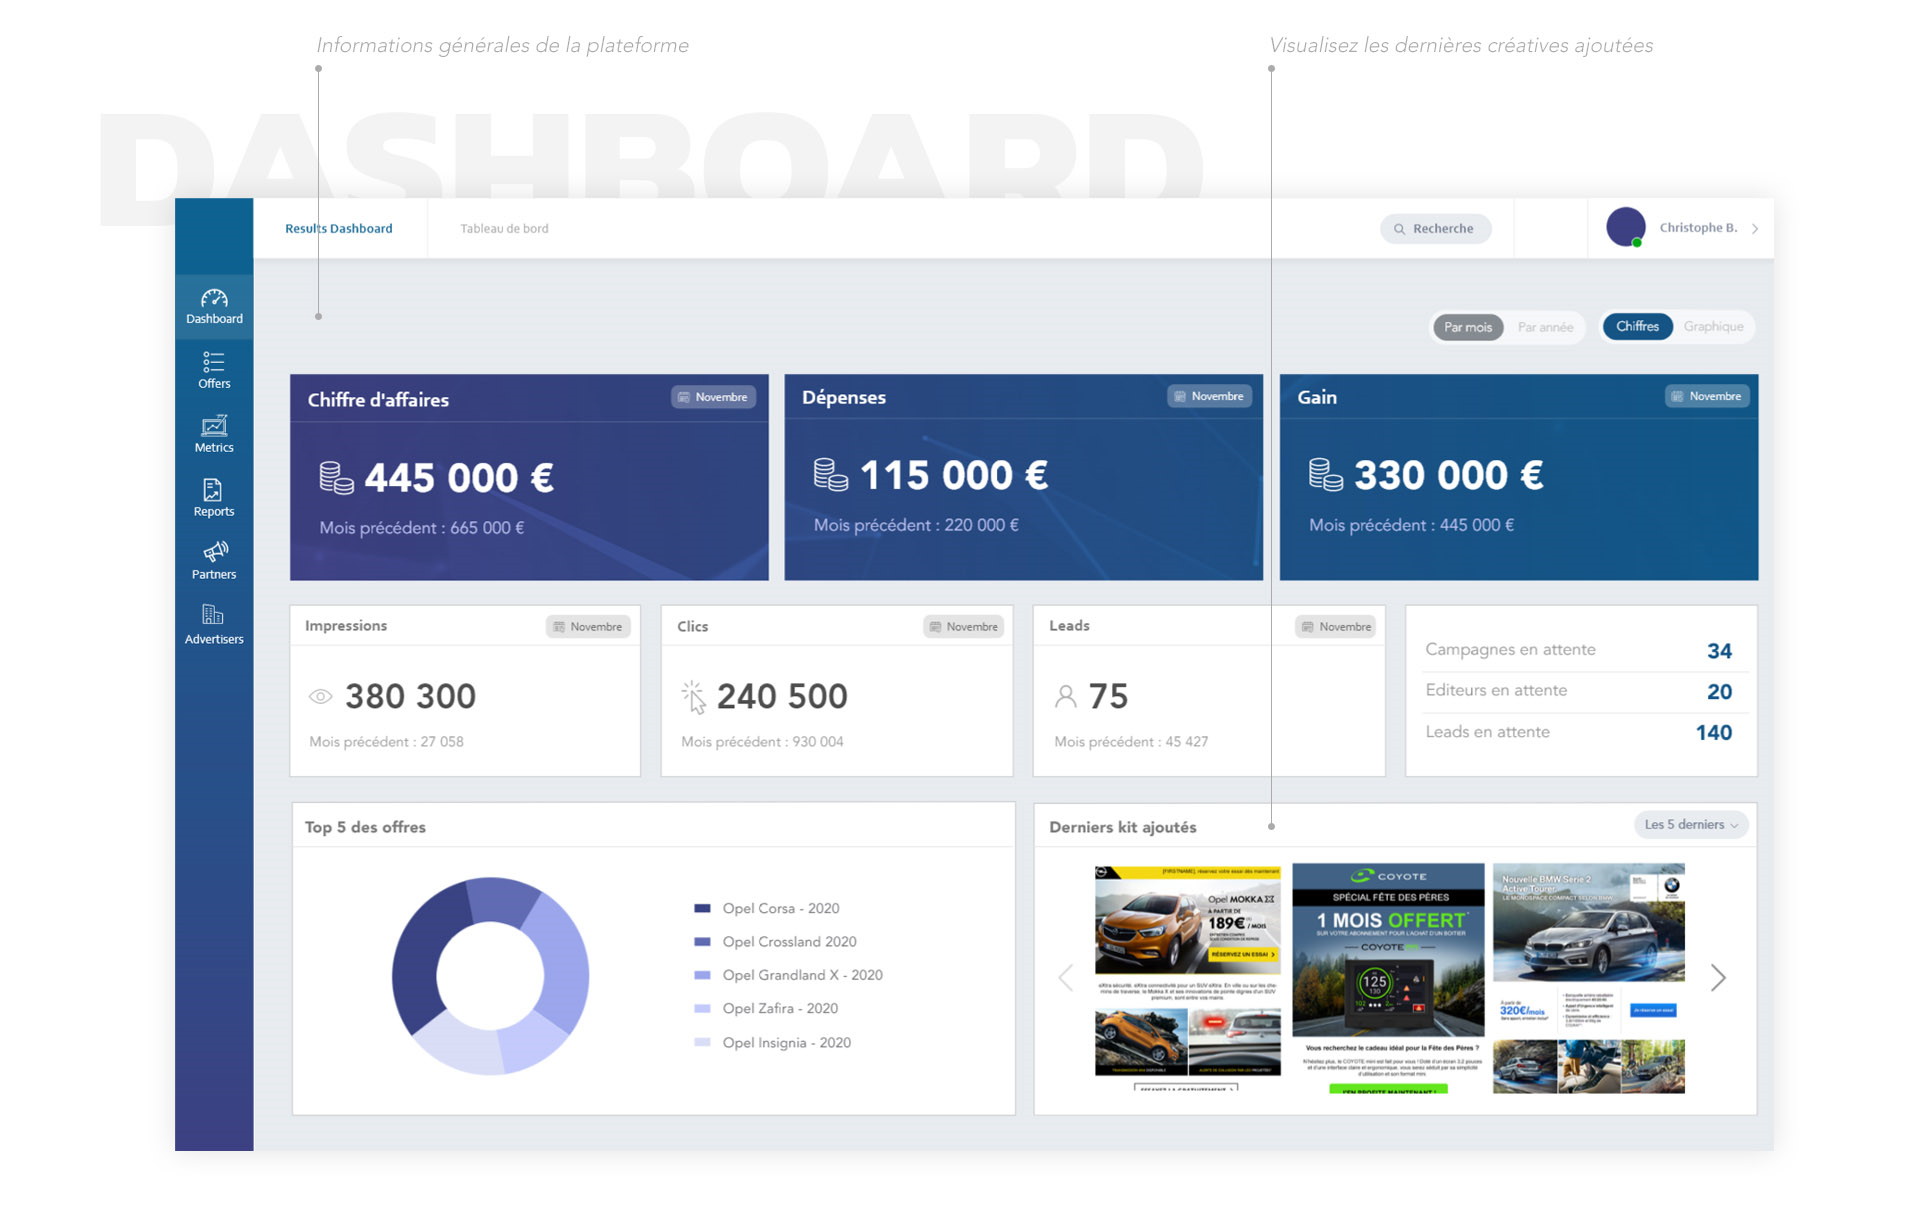This screenshot has width=1920, height=1224.
Task: Expand the Les 5 derniers dropdown
Action: click(x=1691, y=825)
